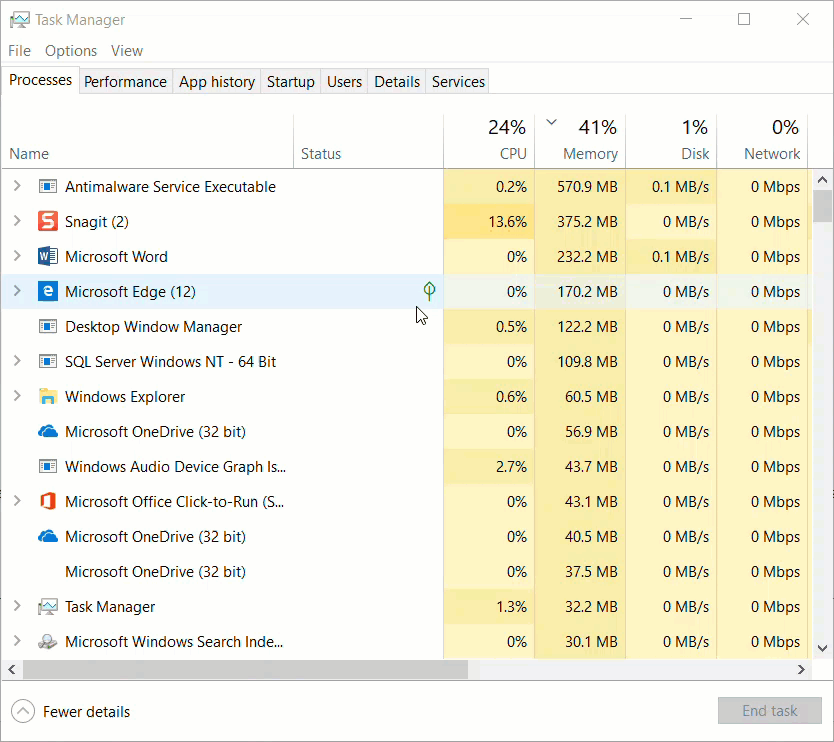Expand the Snagit (2) process group
The height and width of the screenshot is (742, 834).
(17, 221)
